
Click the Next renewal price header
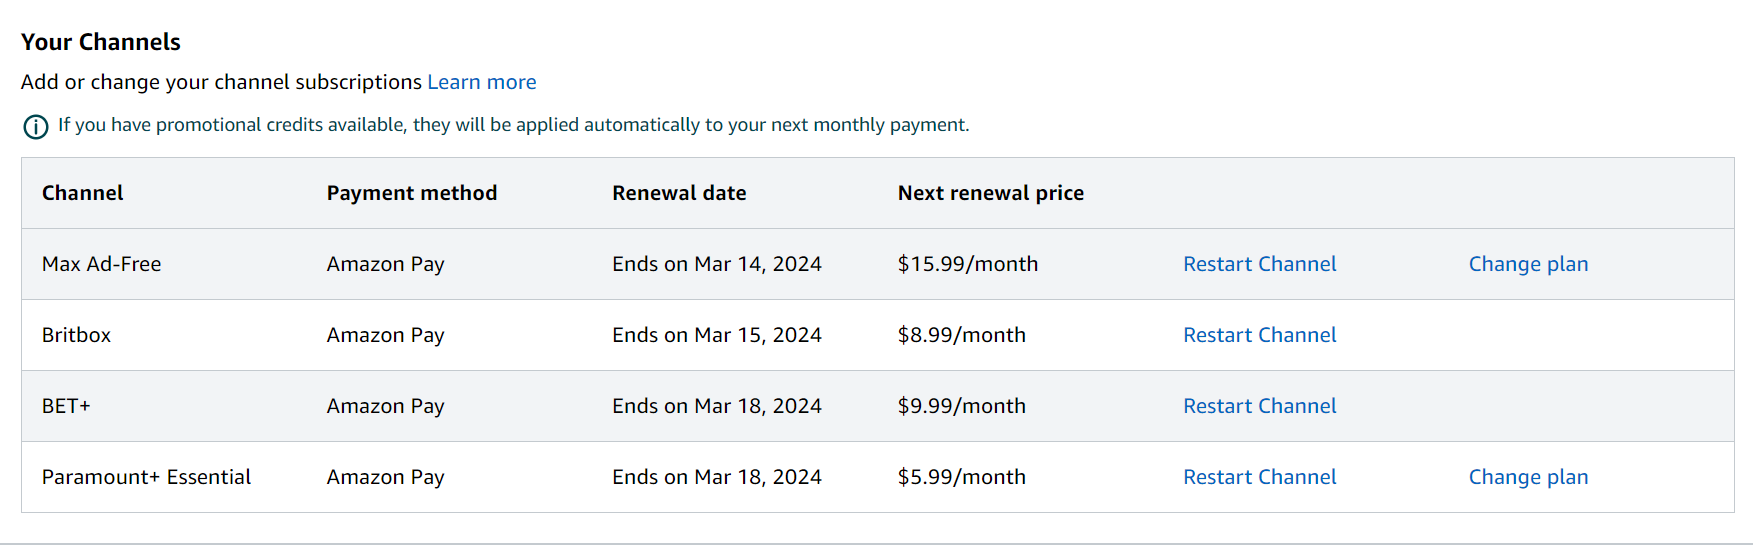990,193
